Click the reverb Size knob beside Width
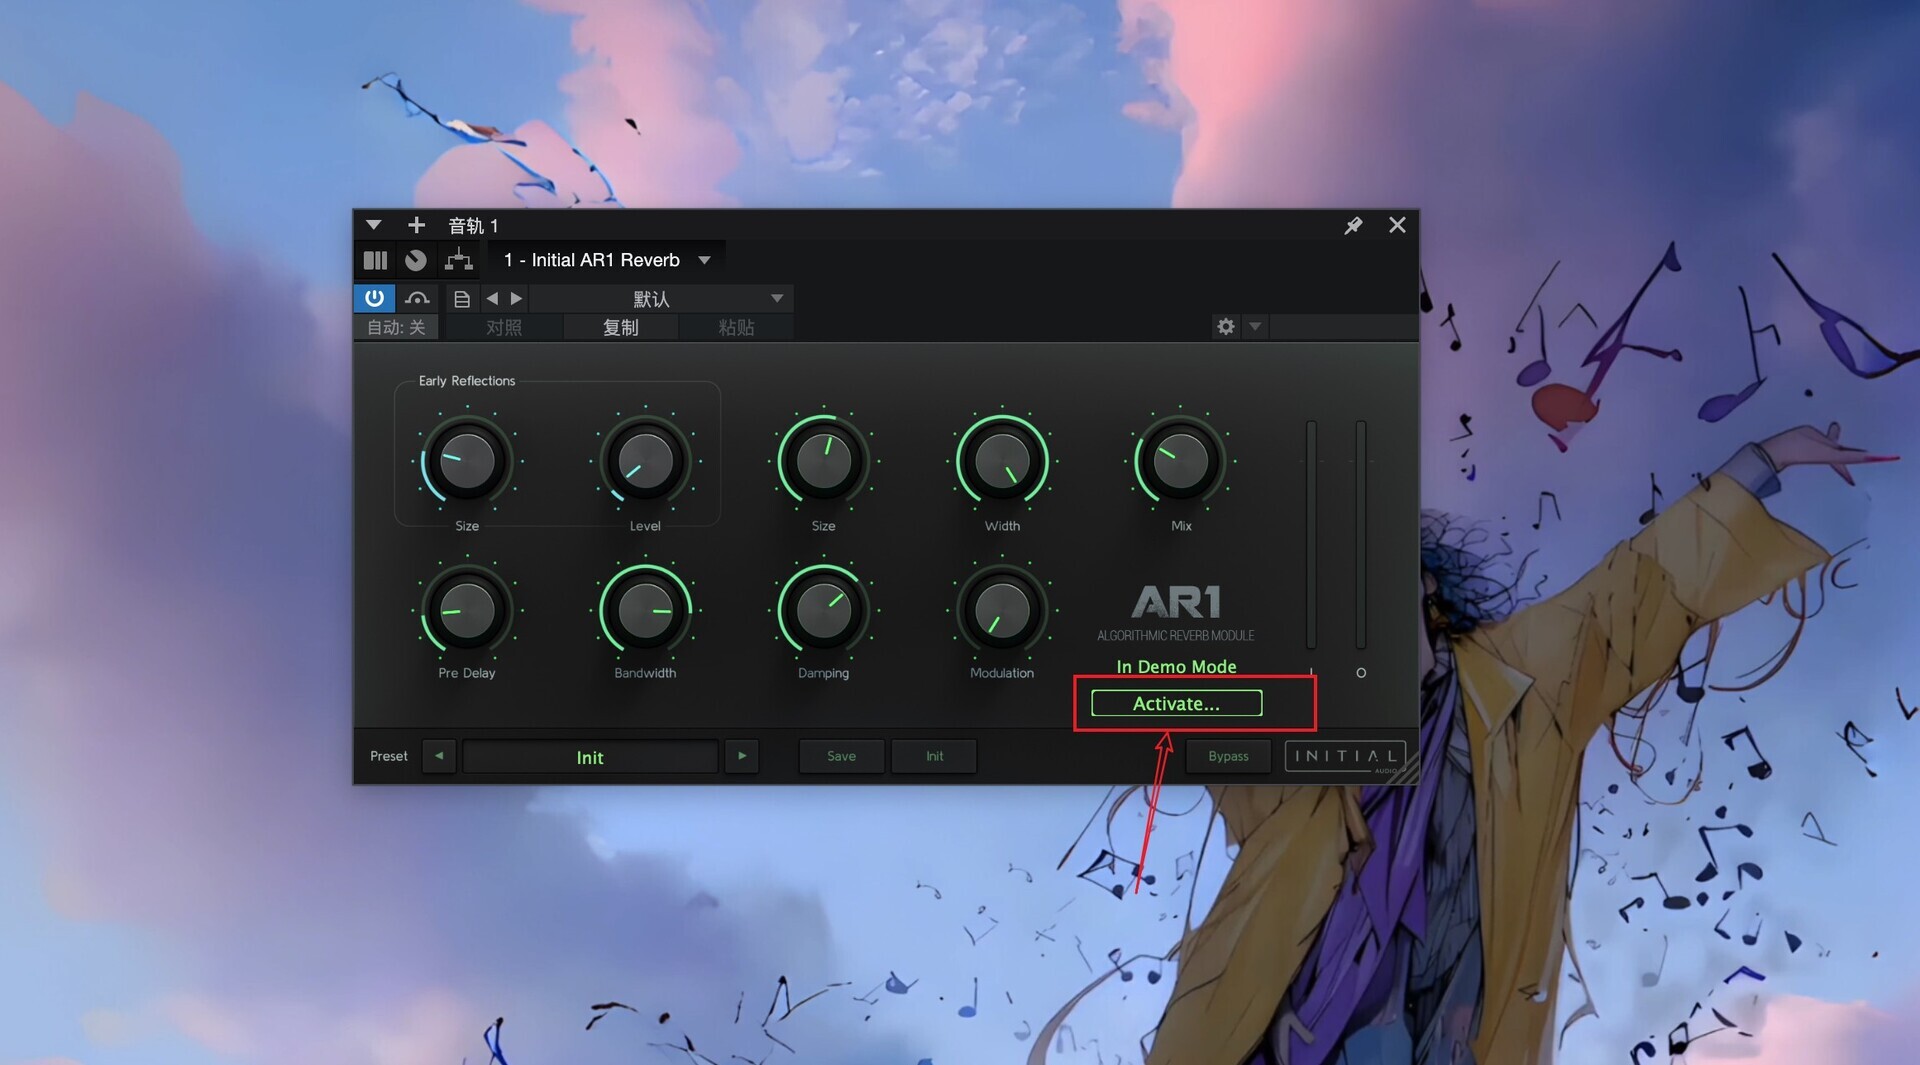The width and height of the screenshot is (1920, 1065). point(823,461)
